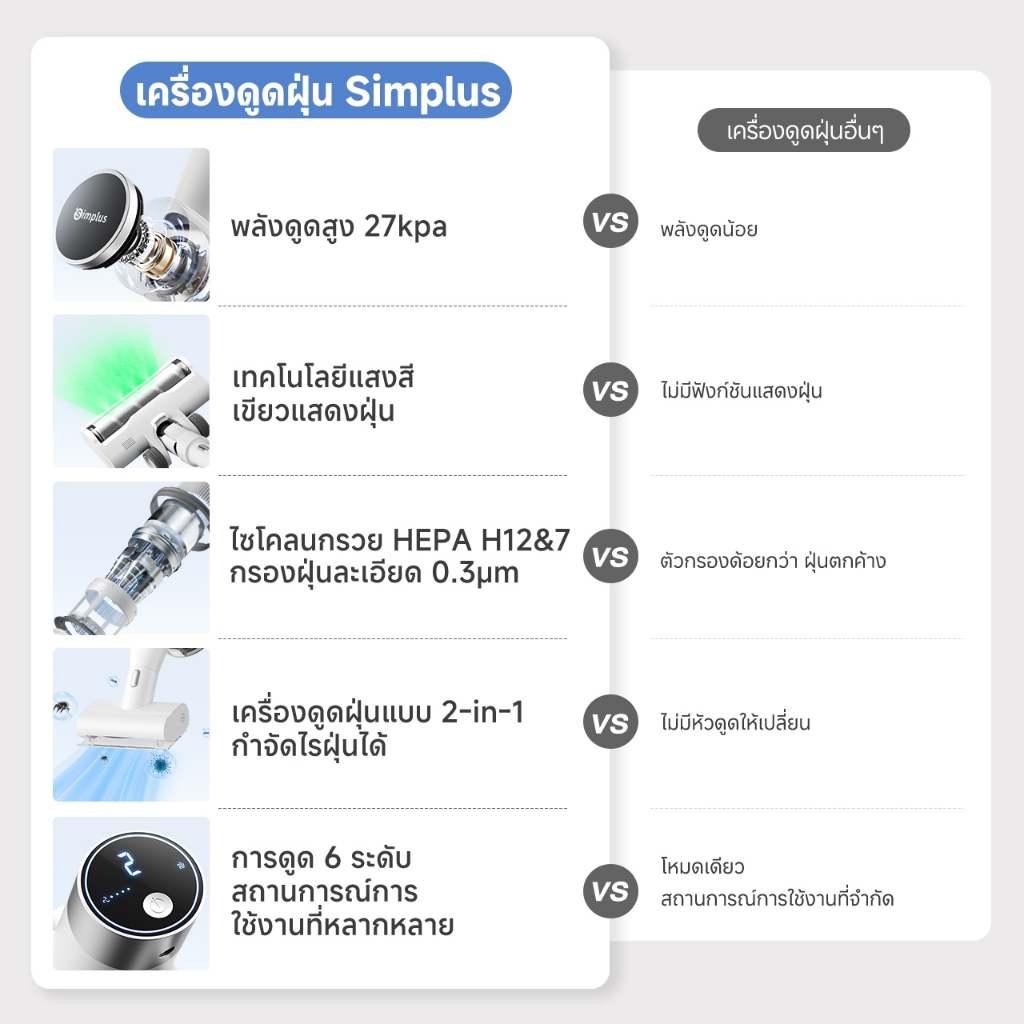Click the VS badge beside green light row

tap(610, 390)
